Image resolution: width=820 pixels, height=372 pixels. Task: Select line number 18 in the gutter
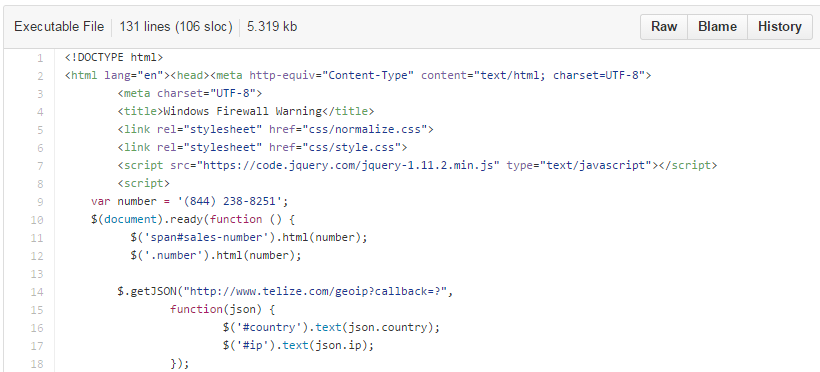37,364
